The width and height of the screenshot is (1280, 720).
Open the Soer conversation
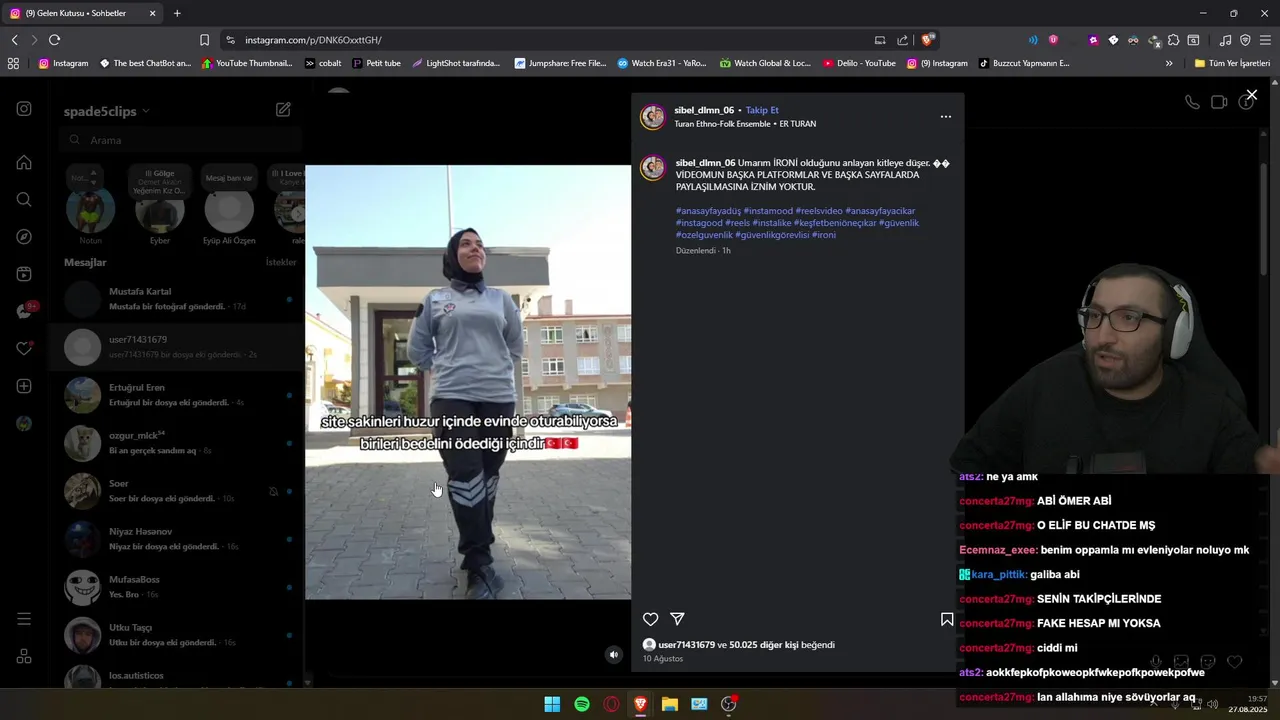pyautogui.click(x=176, y=491)
